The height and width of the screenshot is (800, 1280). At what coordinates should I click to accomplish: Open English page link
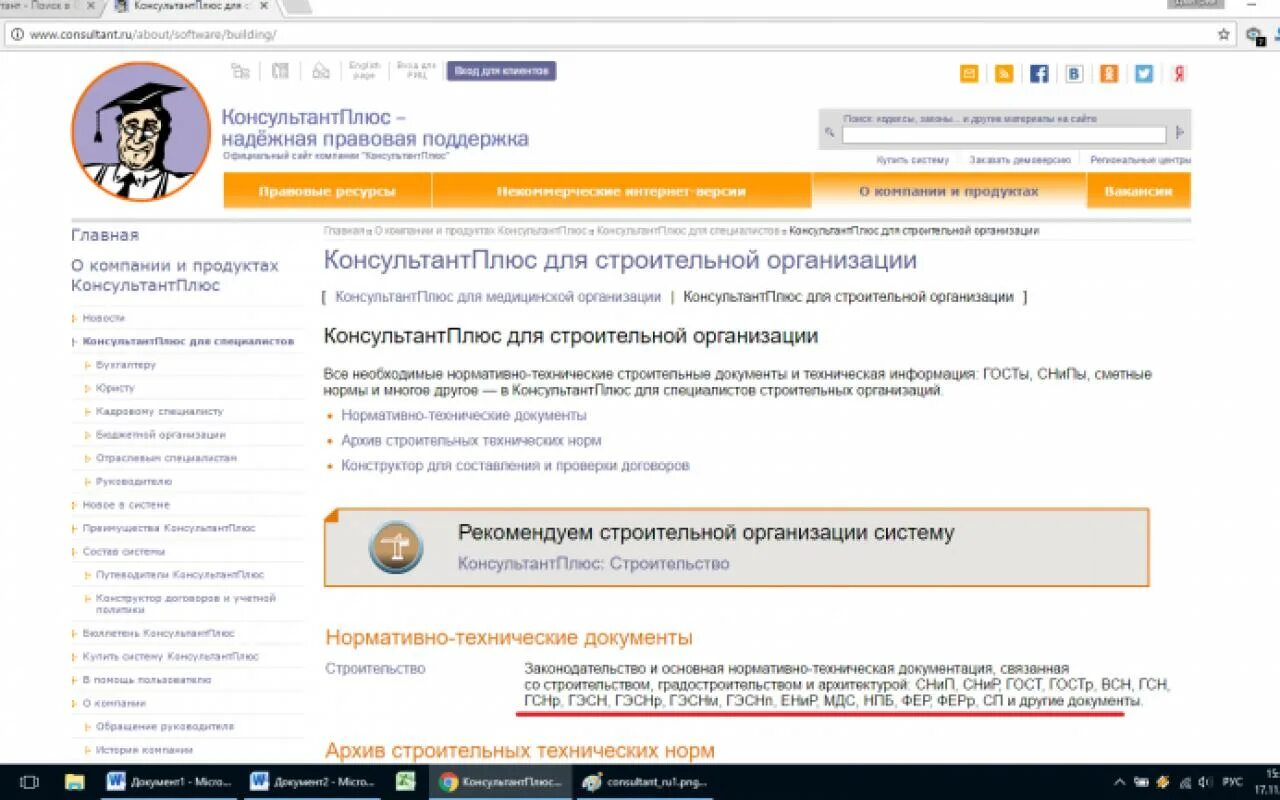[x=365, y=71]
